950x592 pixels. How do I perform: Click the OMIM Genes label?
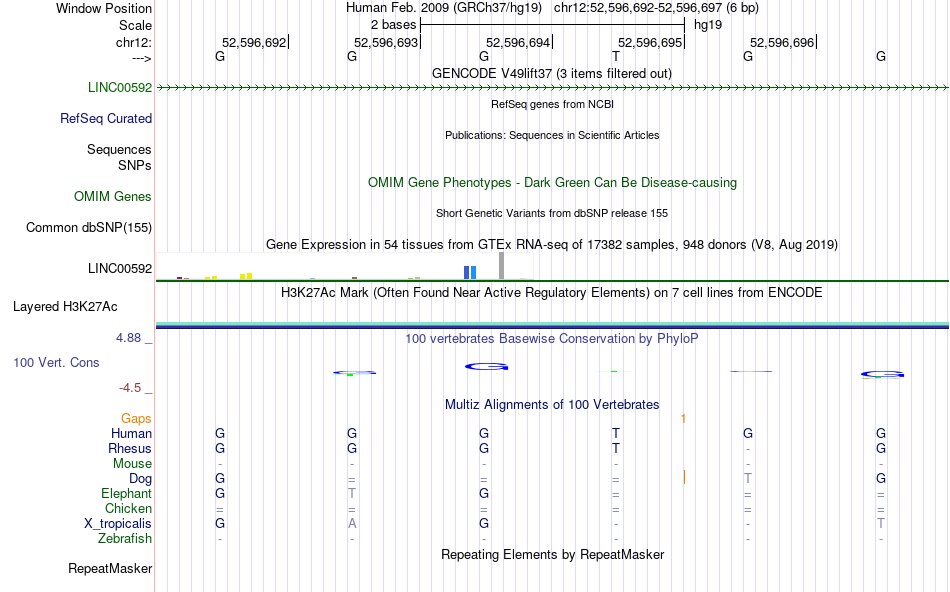point(113,196)
